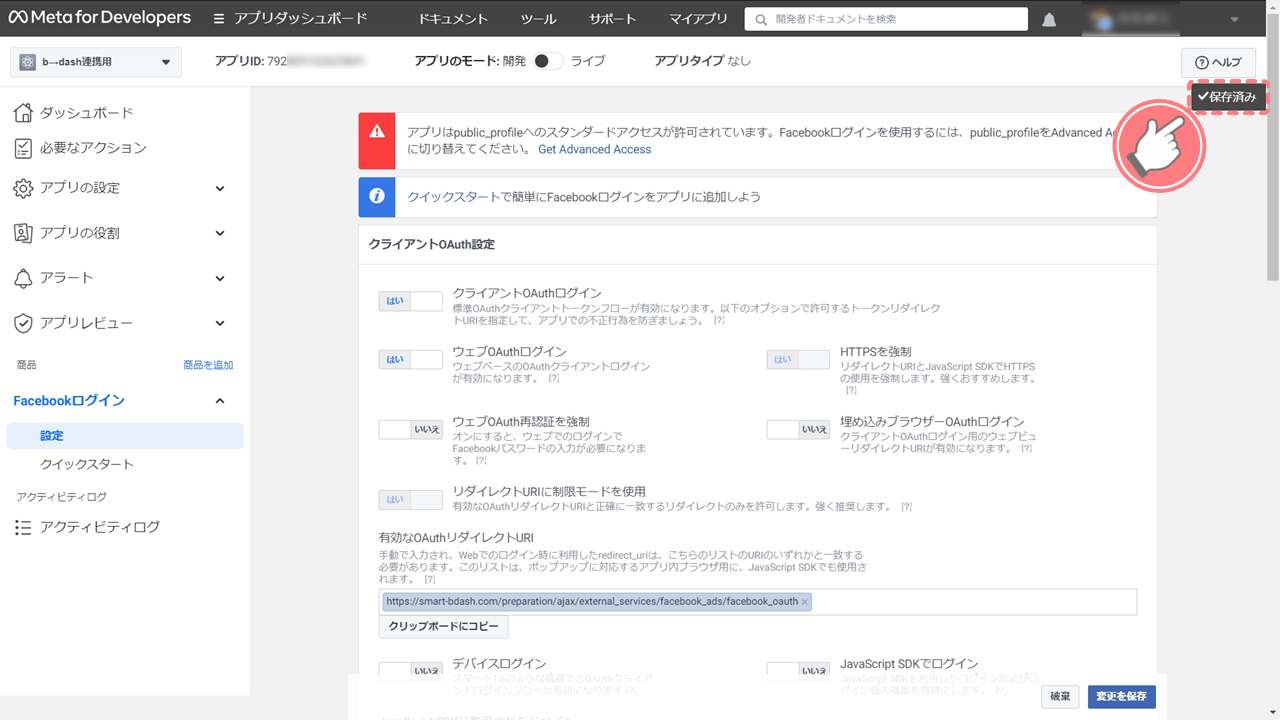
Task: Open help tooltip for HTTPSを強制
Action: (851, 390)
